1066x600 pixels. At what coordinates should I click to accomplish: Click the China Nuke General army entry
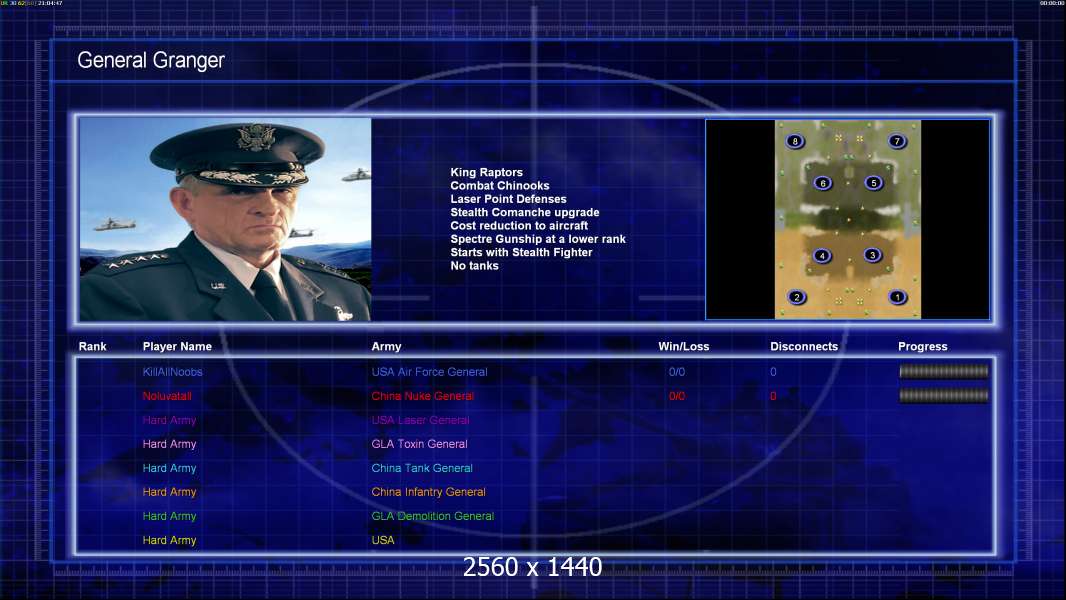422,396
